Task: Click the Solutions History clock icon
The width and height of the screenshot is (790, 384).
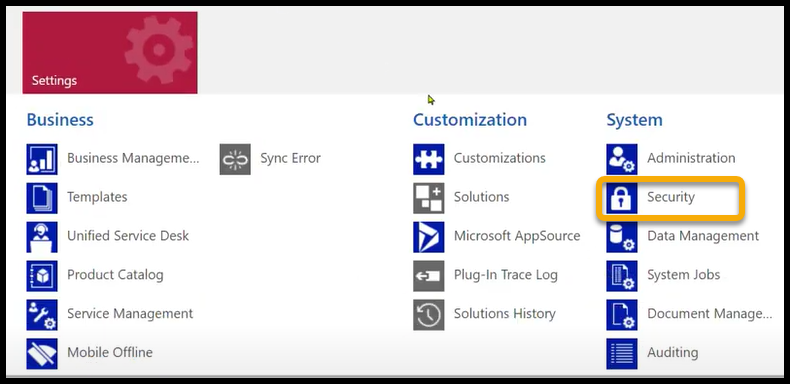Action: (x=429, y=314)
